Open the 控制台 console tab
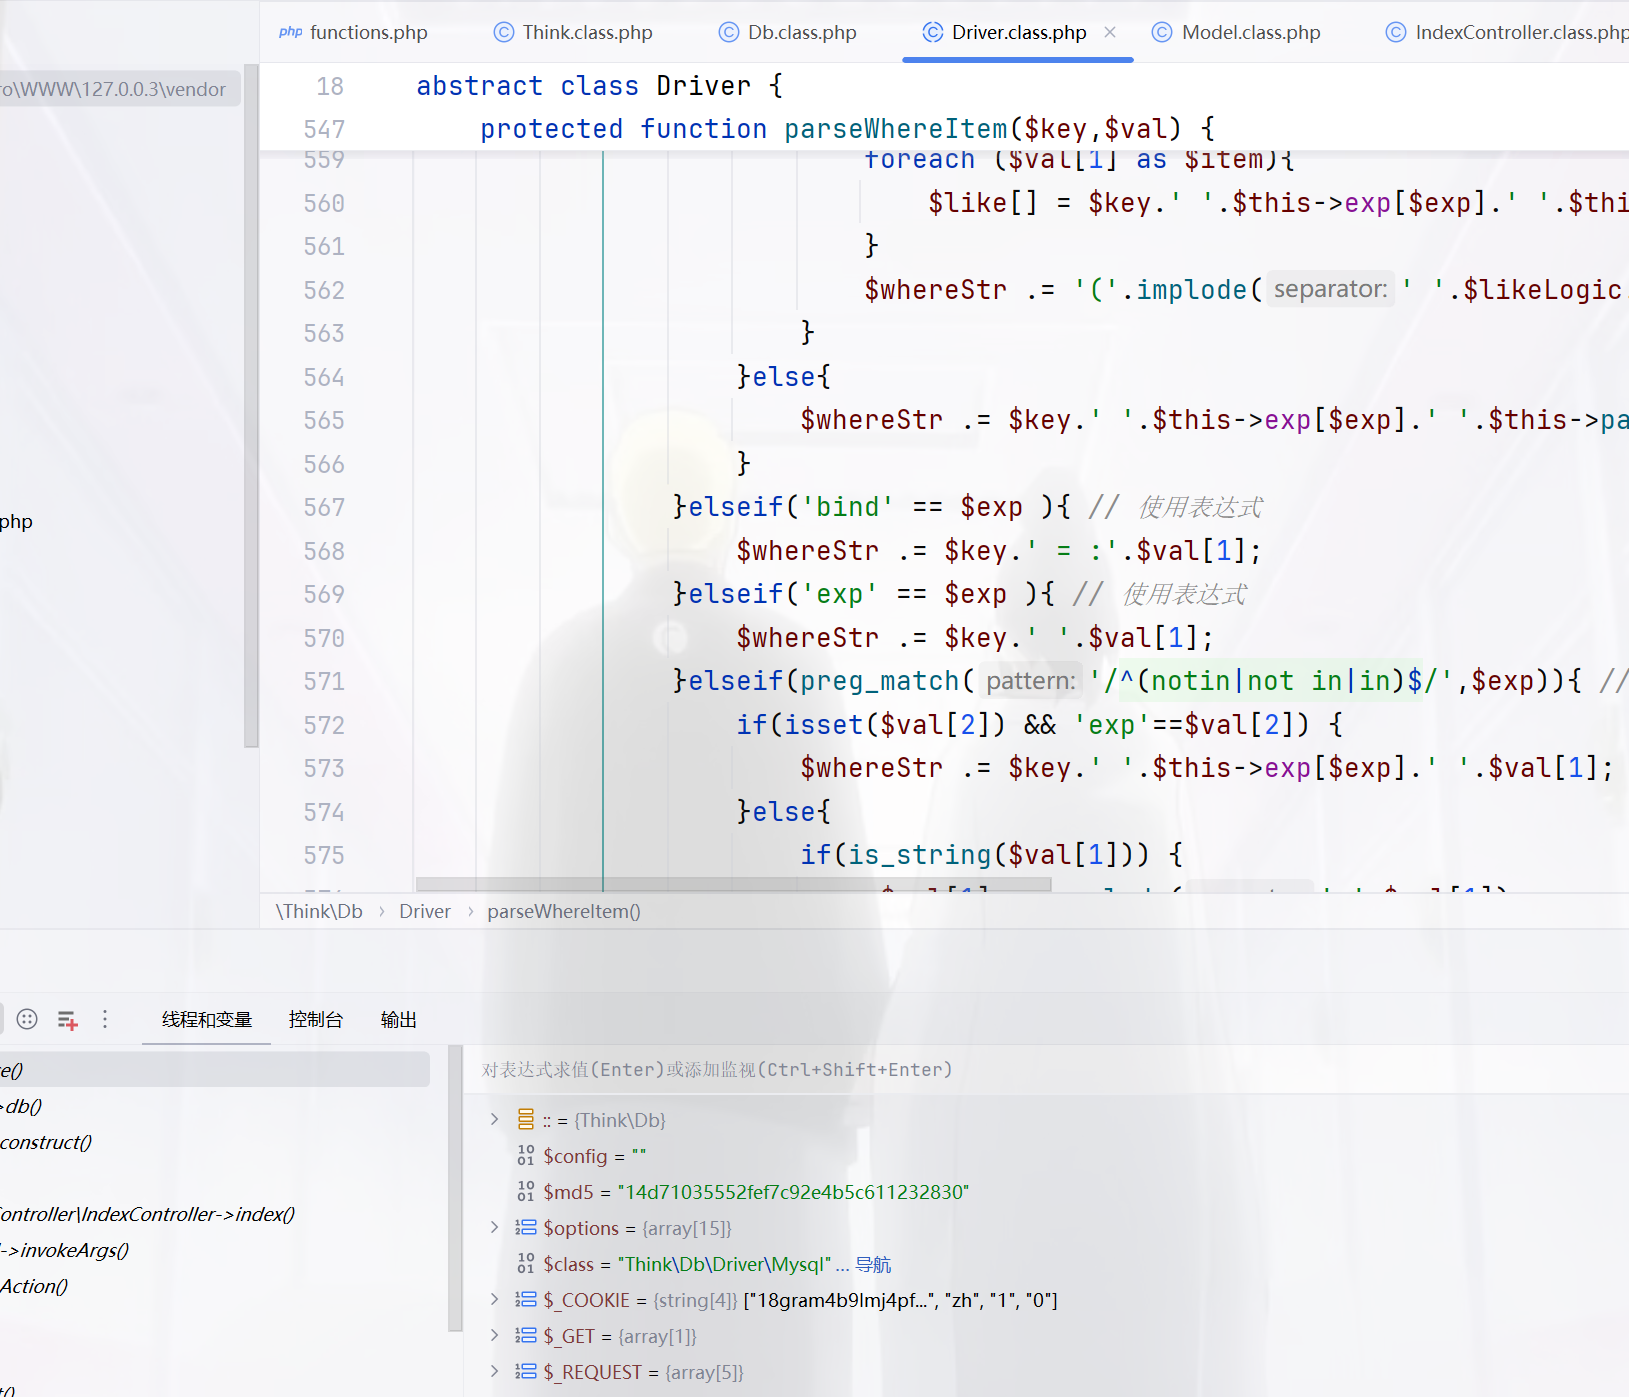 [316, 1020]
